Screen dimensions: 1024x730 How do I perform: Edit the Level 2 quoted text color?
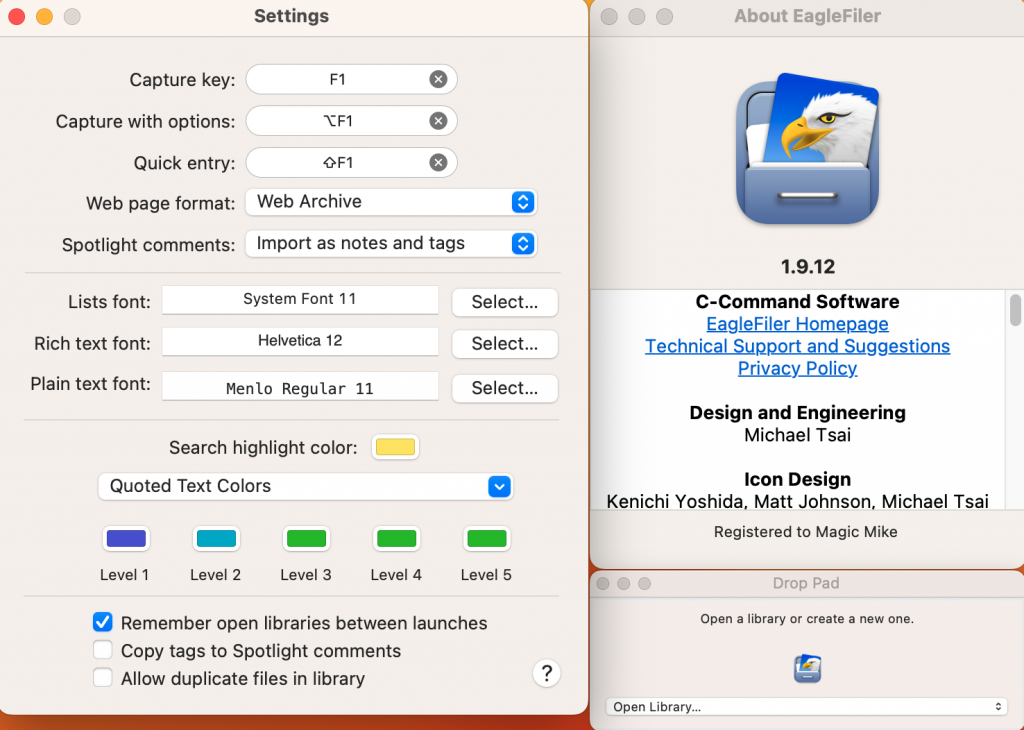[216, 538]
